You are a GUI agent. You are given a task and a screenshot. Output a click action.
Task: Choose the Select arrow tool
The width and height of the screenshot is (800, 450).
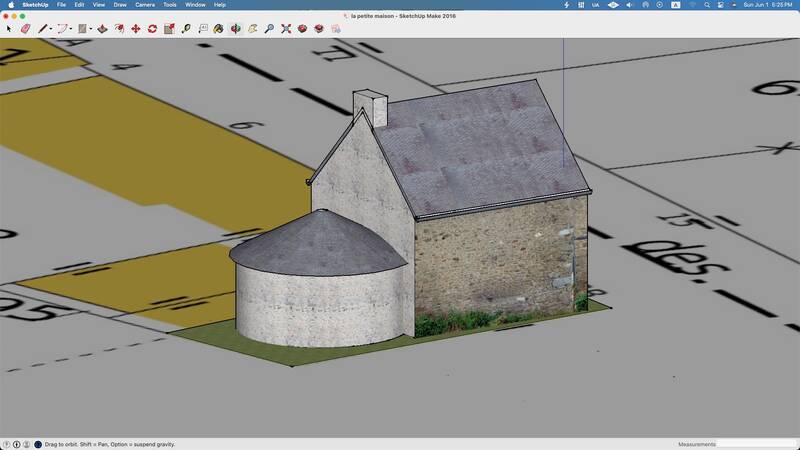[x=9, y=29]
